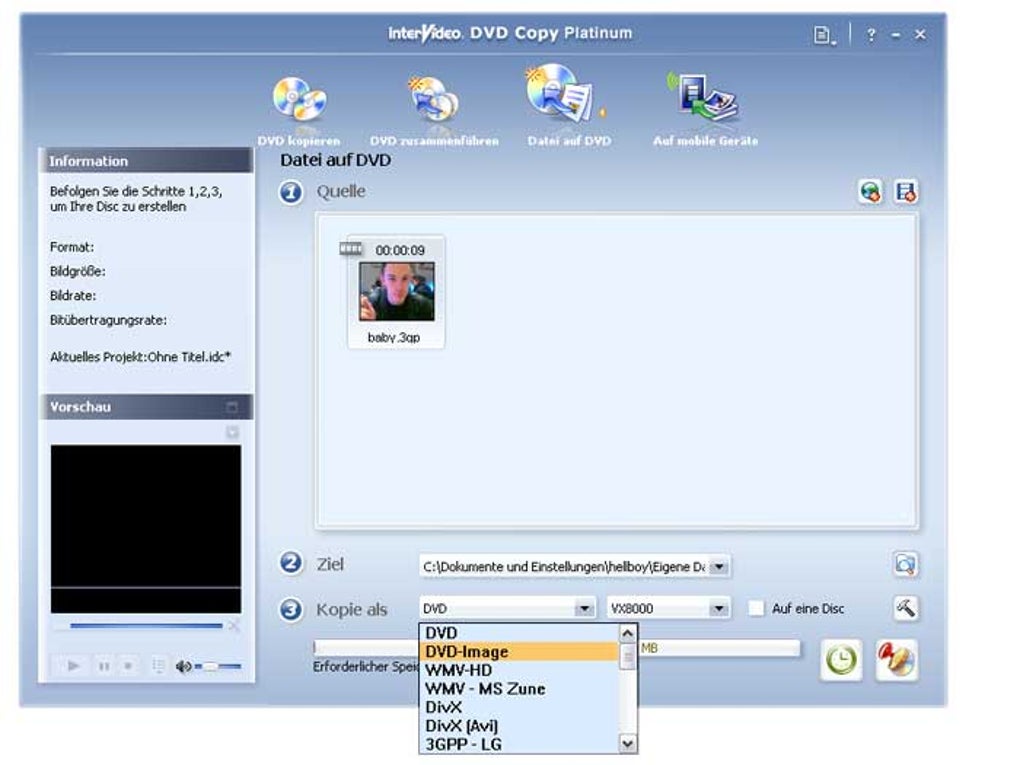Open the VX8000 device dropdown
This screenshot has height=765, width=1020.
pos(719,609)
